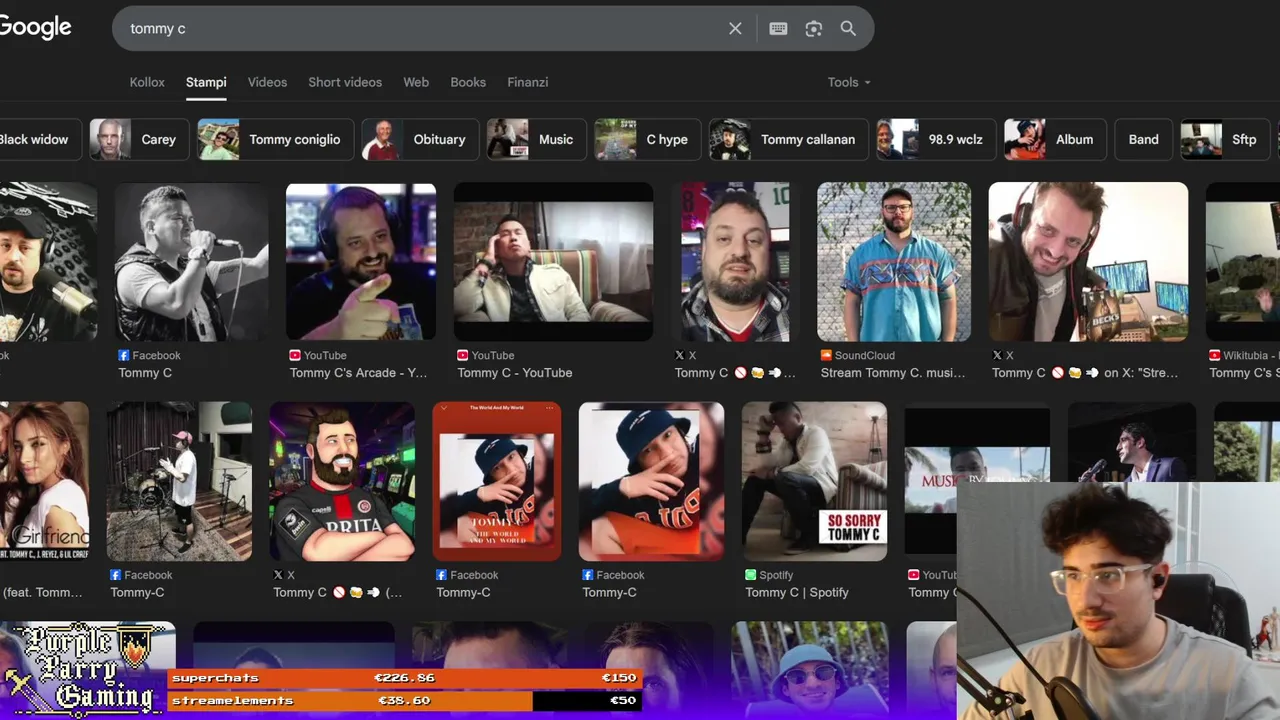The height and width of the screenshot is (720, 1280).
Task: Click the 'Tommy C - YouTube' result title
Action: [x=515, y=373]
